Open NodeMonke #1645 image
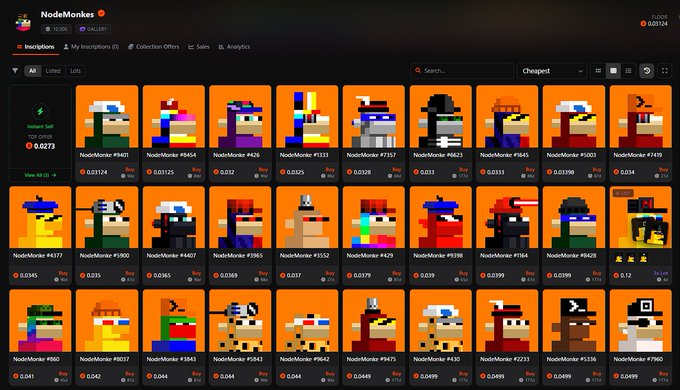 tap(507, 116)
